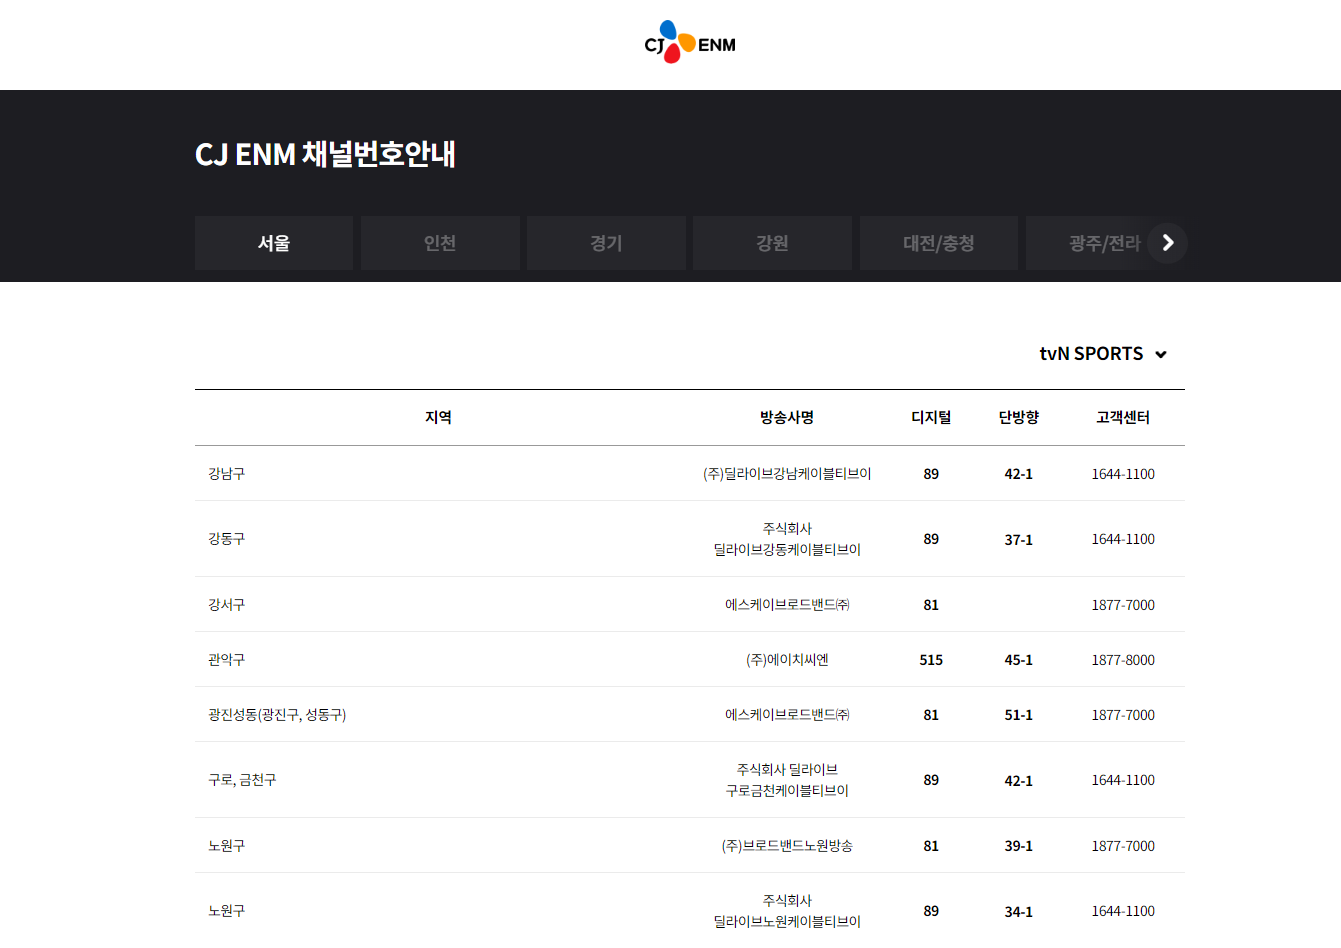Click 구로금천케이블티브이 broadcaster name
Image resolution: width=1341 pixels, height=948 pixels.
point(787,791)
